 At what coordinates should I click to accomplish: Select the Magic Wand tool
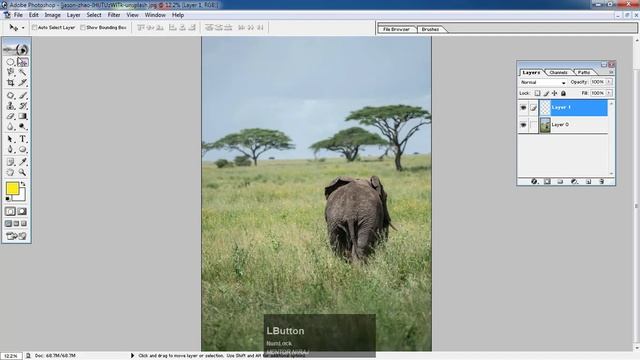[x=22, y=72]
